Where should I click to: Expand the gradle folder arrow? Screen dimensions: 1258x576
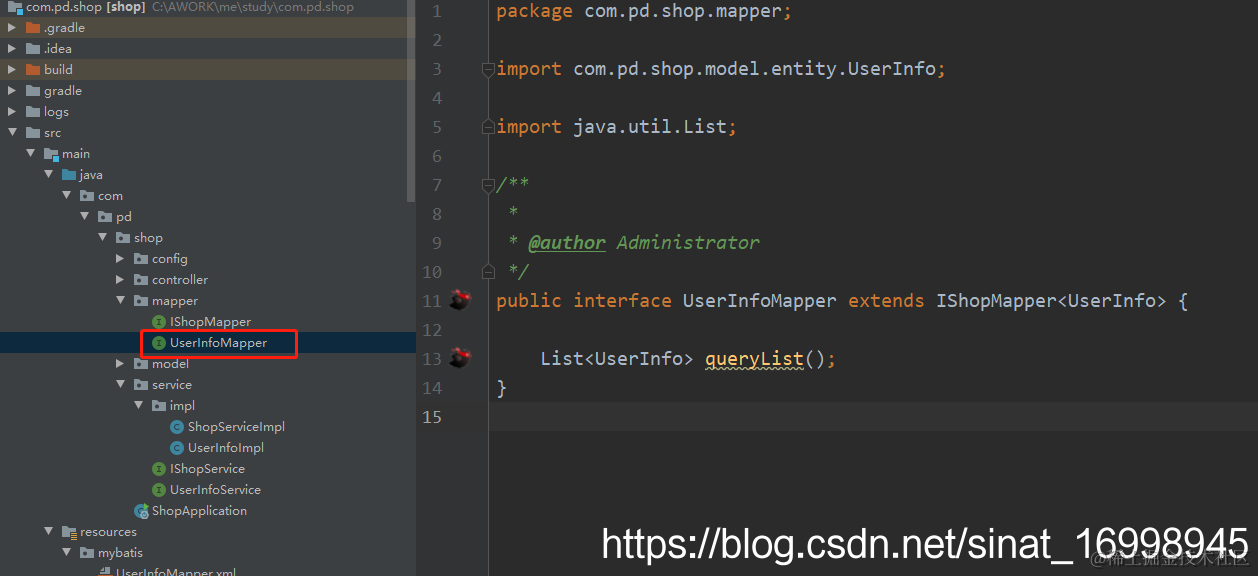(x=12, y=91)
